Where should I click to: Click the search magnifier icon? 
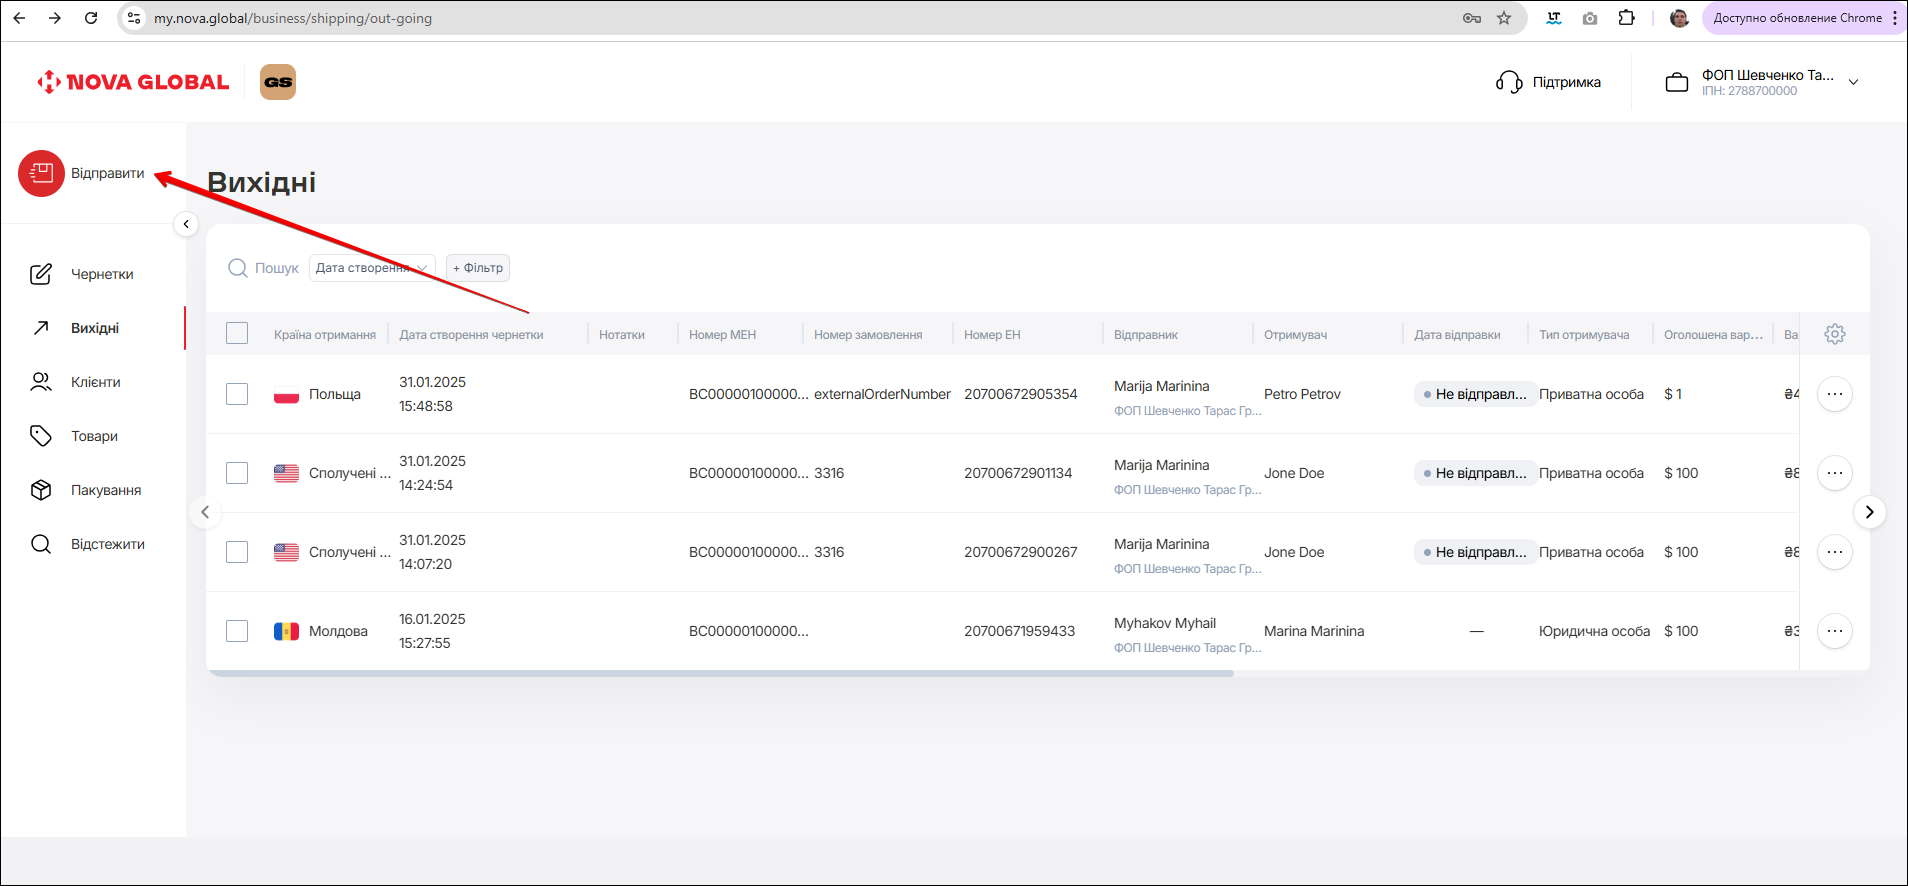[238, 268]
